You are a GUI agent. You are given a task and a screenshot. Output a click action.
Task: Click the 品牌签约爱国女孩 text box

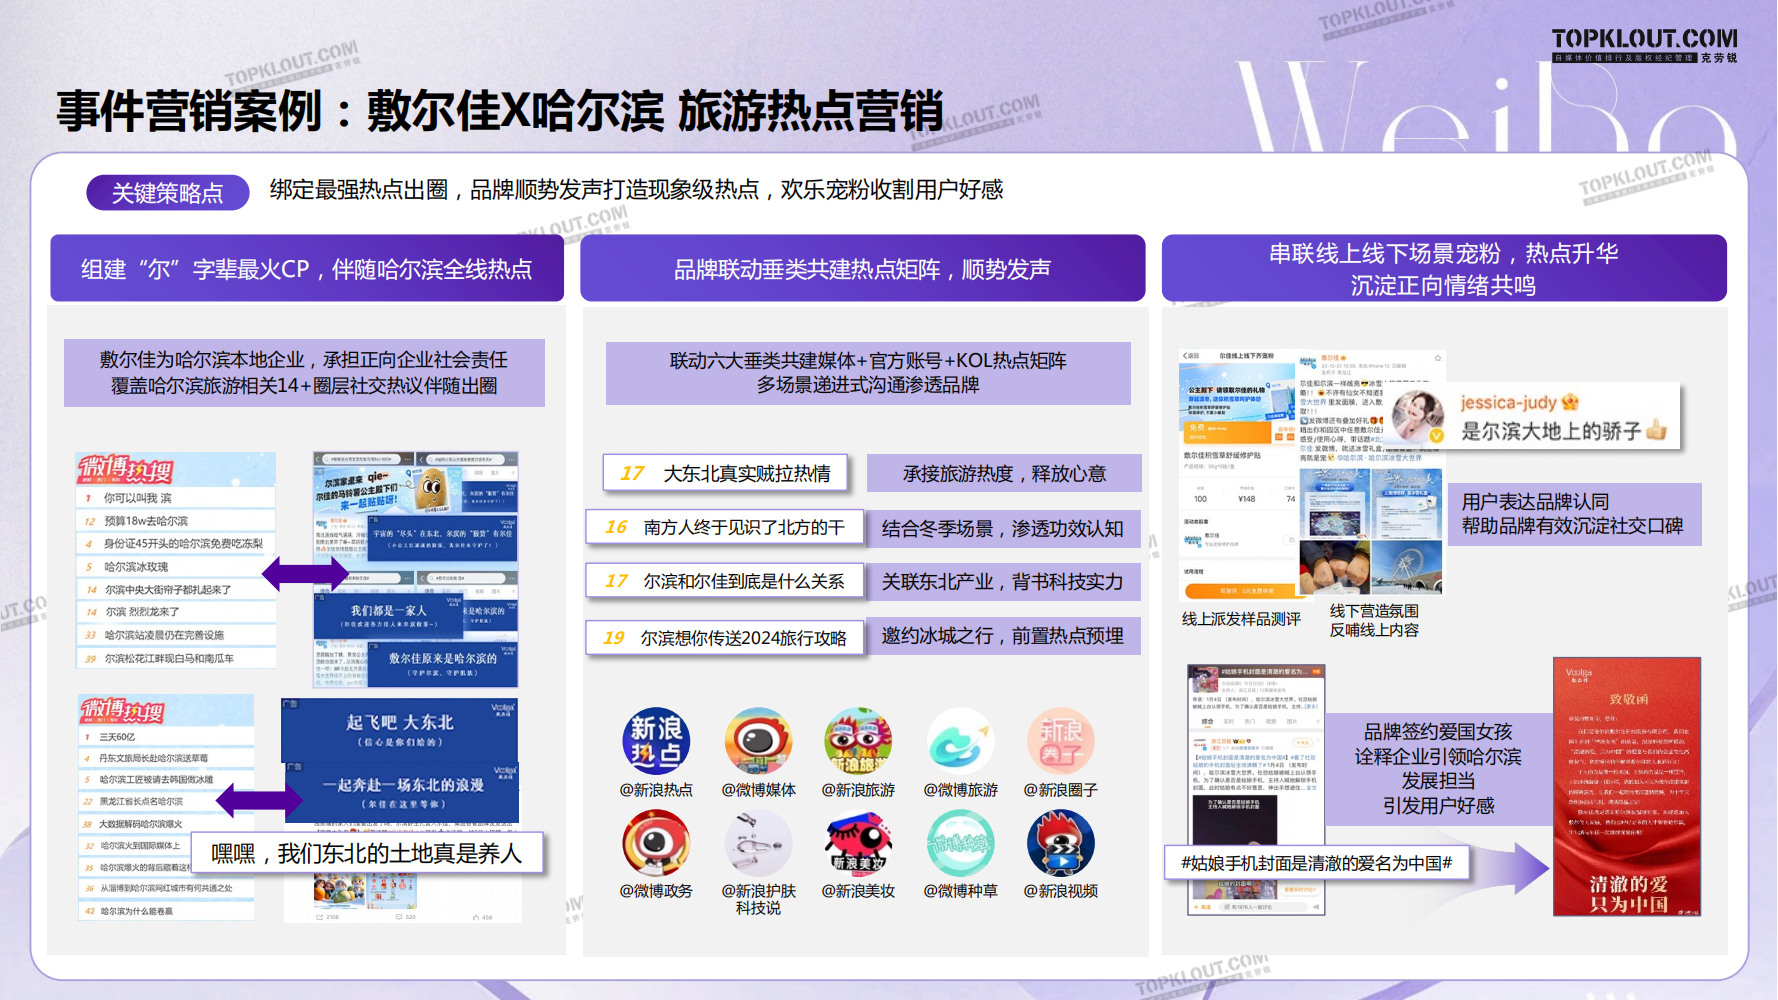click(x=1438, y=768)
